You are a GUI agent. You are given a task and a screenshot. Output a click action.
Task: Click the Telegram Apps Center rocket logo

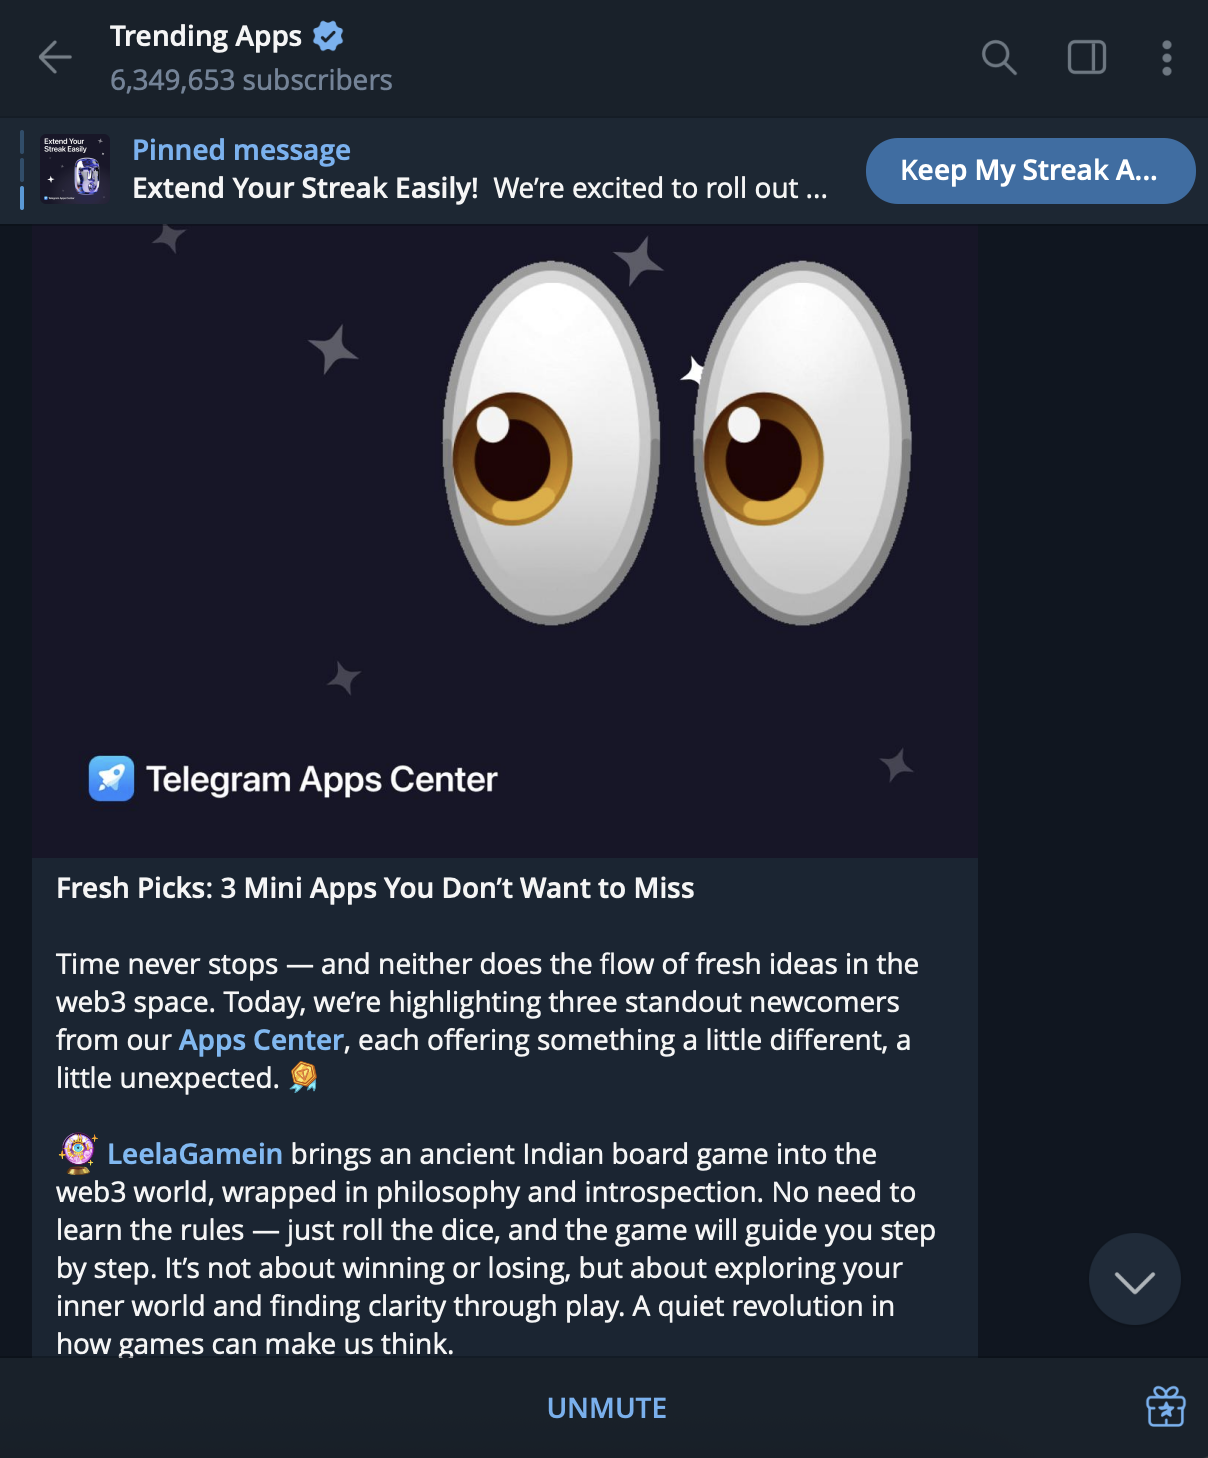(111, 779)
